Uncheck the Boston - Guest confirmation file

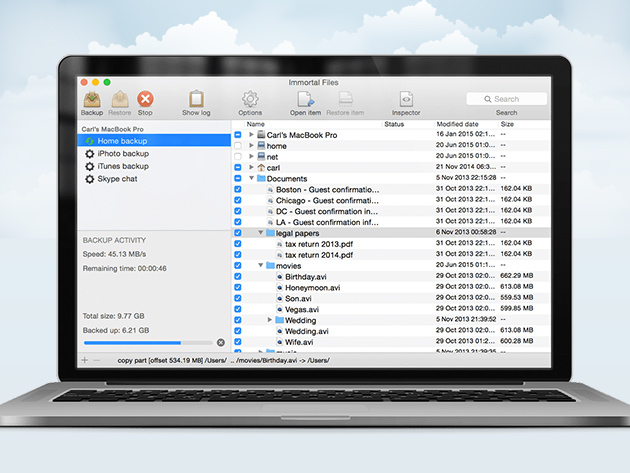(238, 189)
